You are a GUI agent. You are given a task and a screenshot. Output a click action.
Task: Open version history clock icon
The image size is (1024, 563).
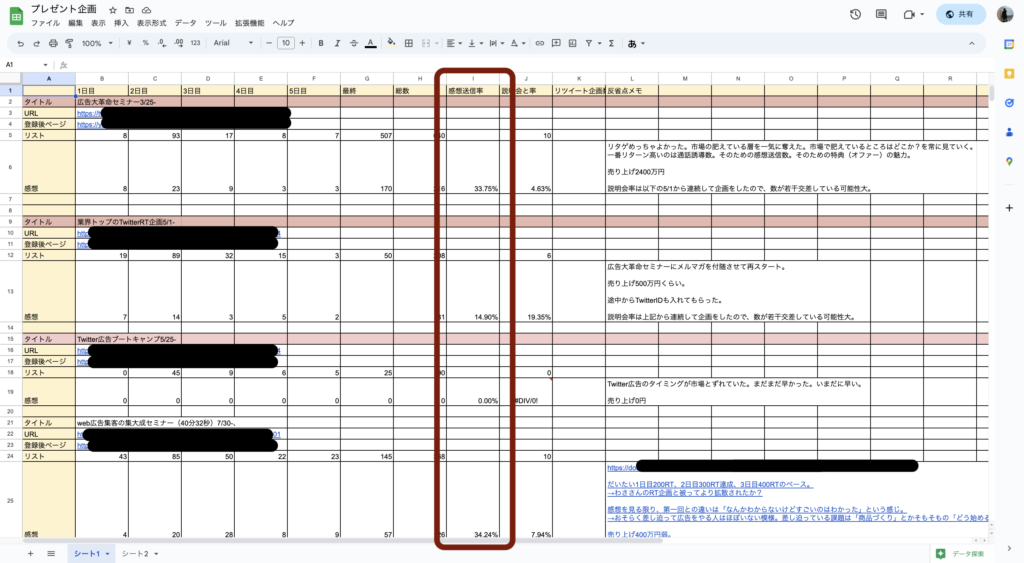856,14
